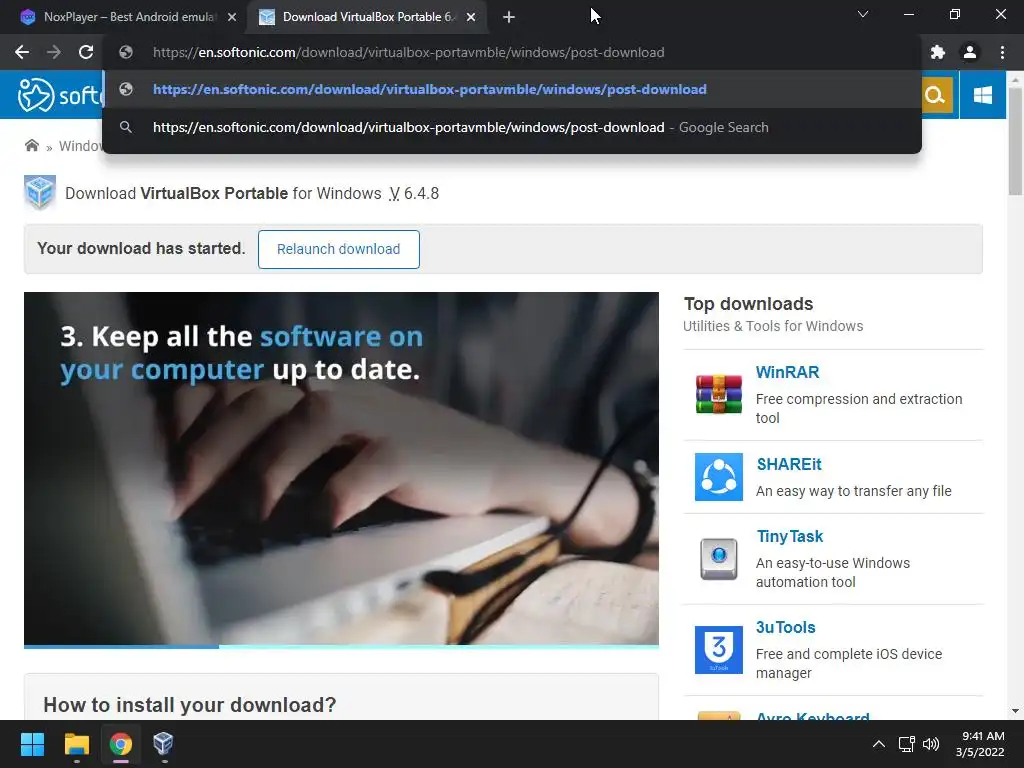Close the Download VirtualBox Portable tab
Image resolution: width=1024 pixels, height=768 pixels.
tap(471, 17)
